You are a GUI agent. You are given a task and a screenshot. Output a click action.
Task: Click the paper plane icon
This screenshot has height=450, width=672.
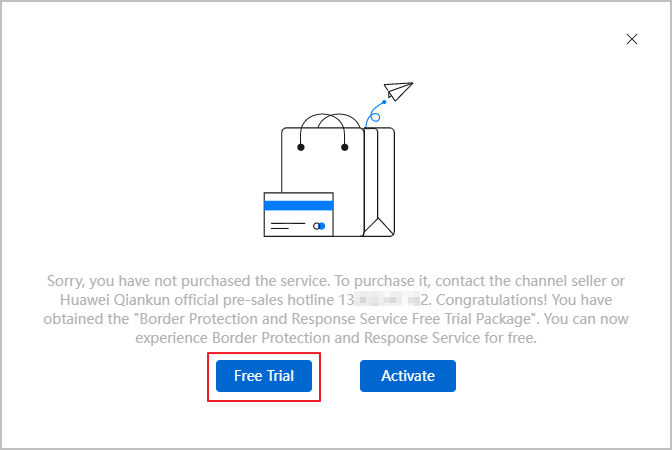(398, 91)
